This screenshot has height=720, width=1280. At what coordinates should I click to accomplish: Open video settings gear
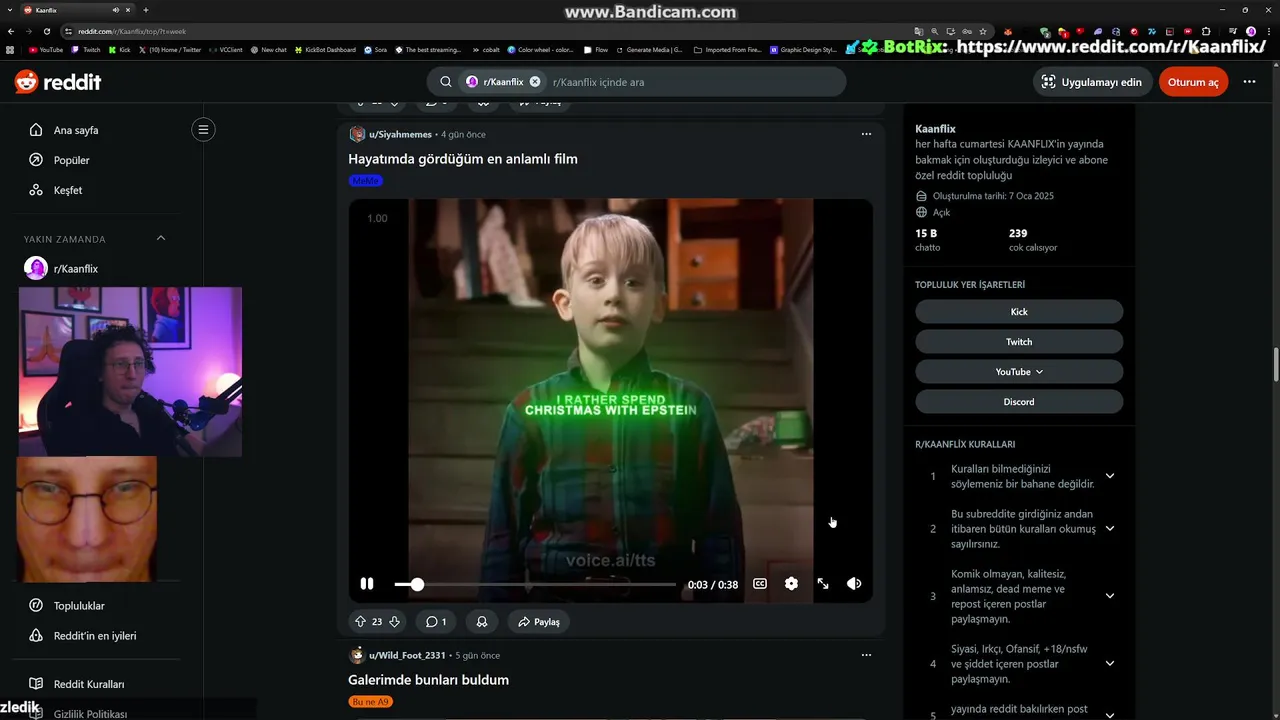(x=791, y=584)
